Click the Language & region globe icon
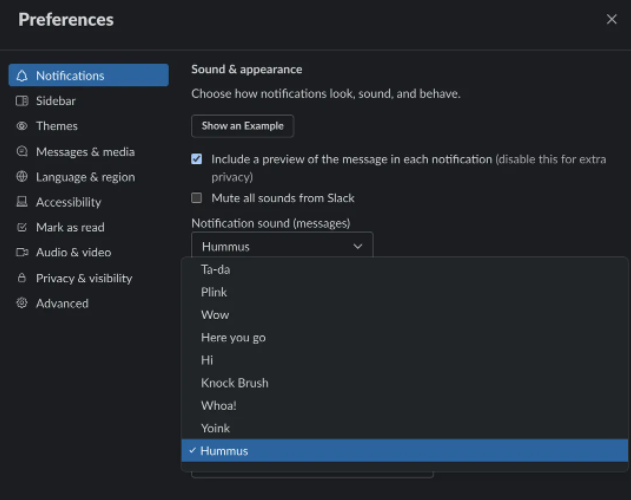This screenshot has width=631, height=500. (x=22, y=177)
